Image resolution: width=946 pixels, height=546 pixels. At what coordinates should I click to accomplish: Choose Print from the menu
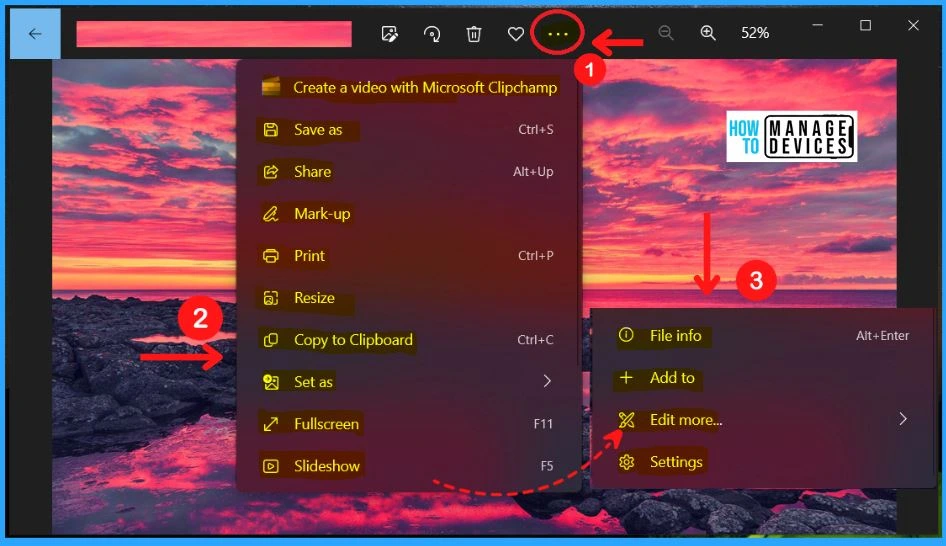coord(409,256)
